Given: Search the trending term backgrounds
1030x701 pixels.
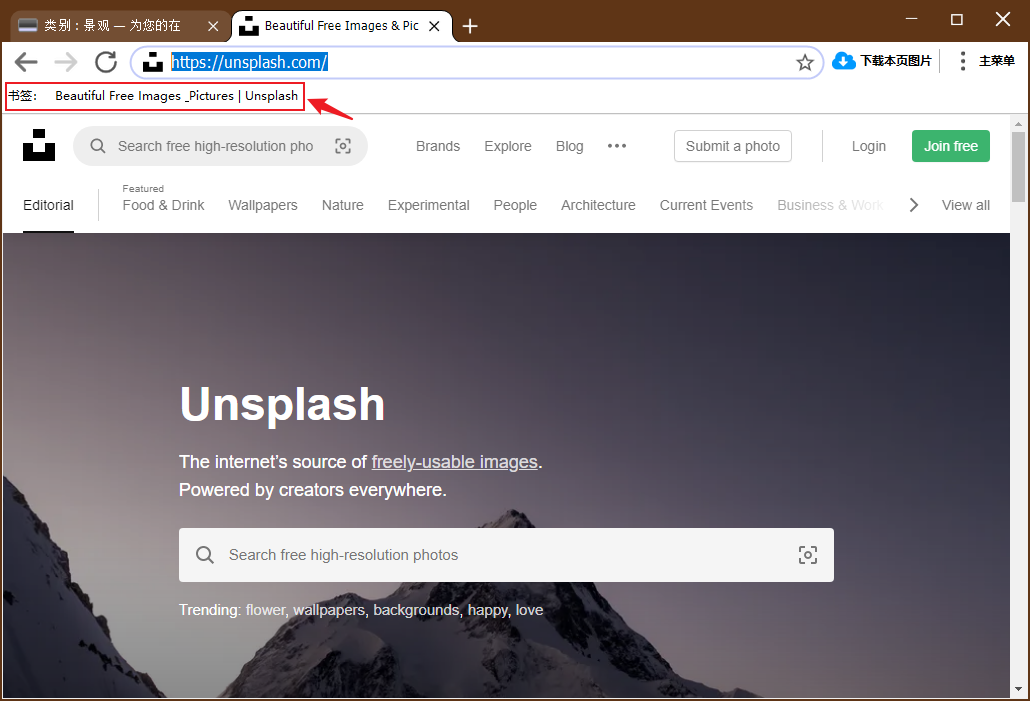Looking at the screenshot, I should point(417,610).
